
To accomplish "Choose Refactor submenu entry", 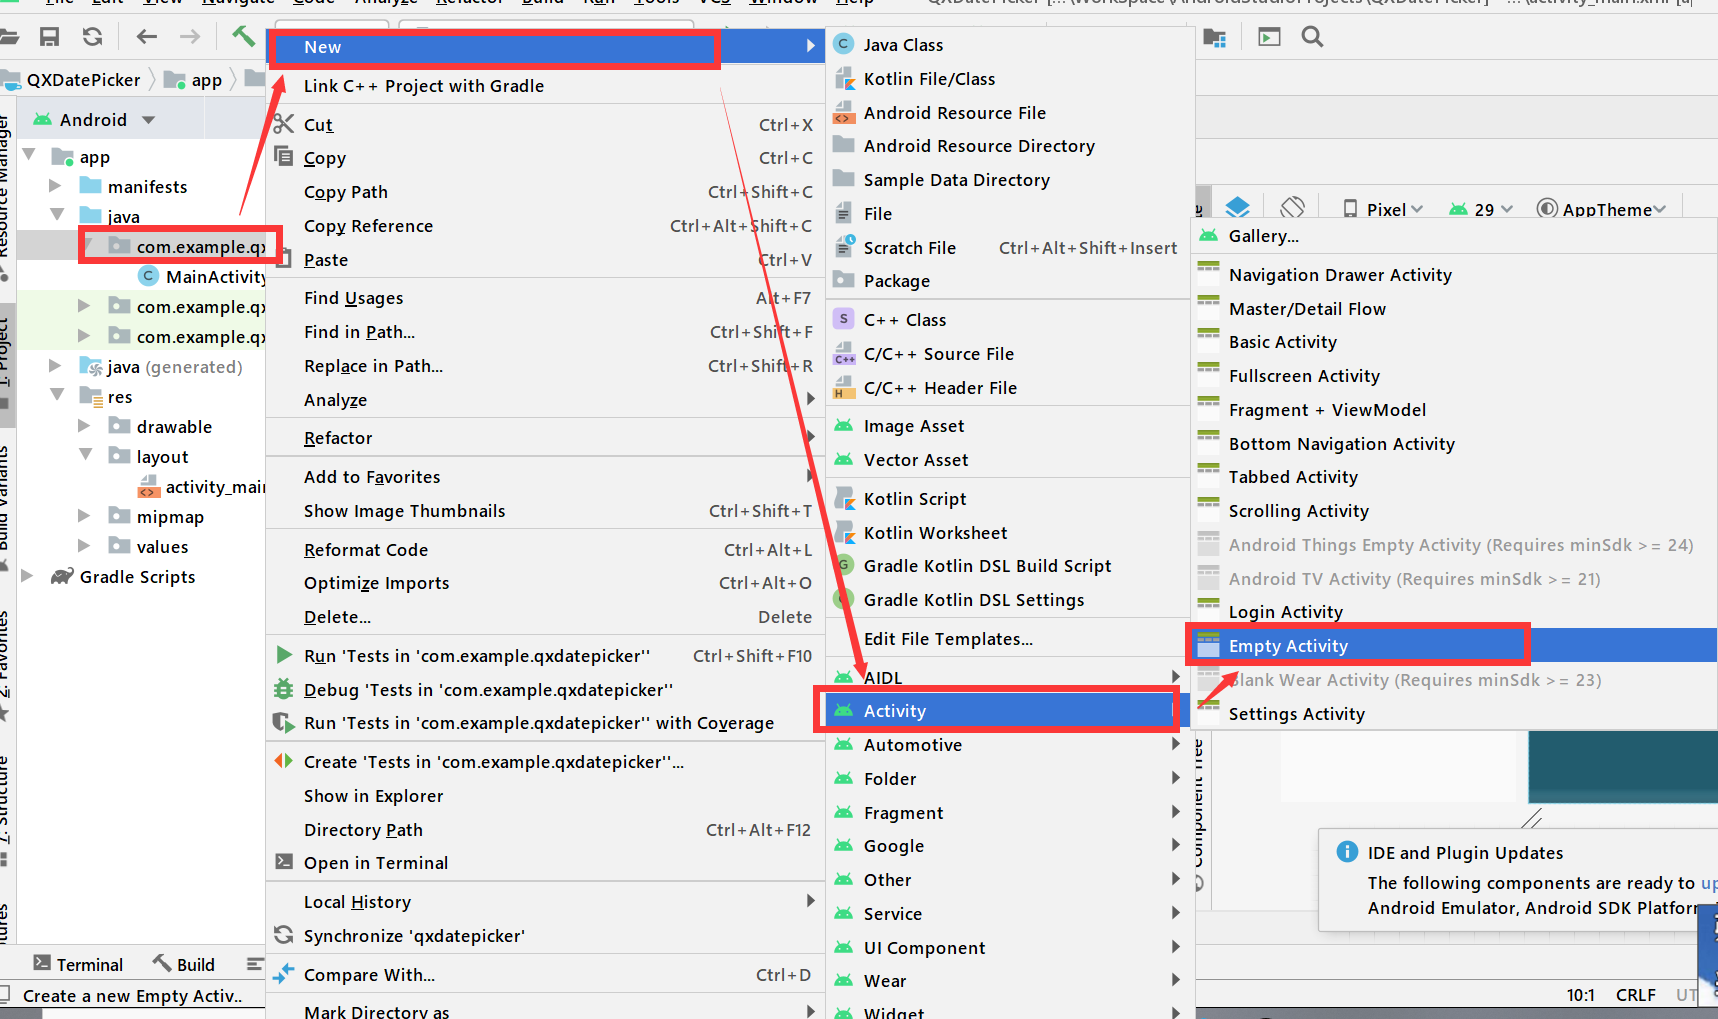I will coord(545,438).
